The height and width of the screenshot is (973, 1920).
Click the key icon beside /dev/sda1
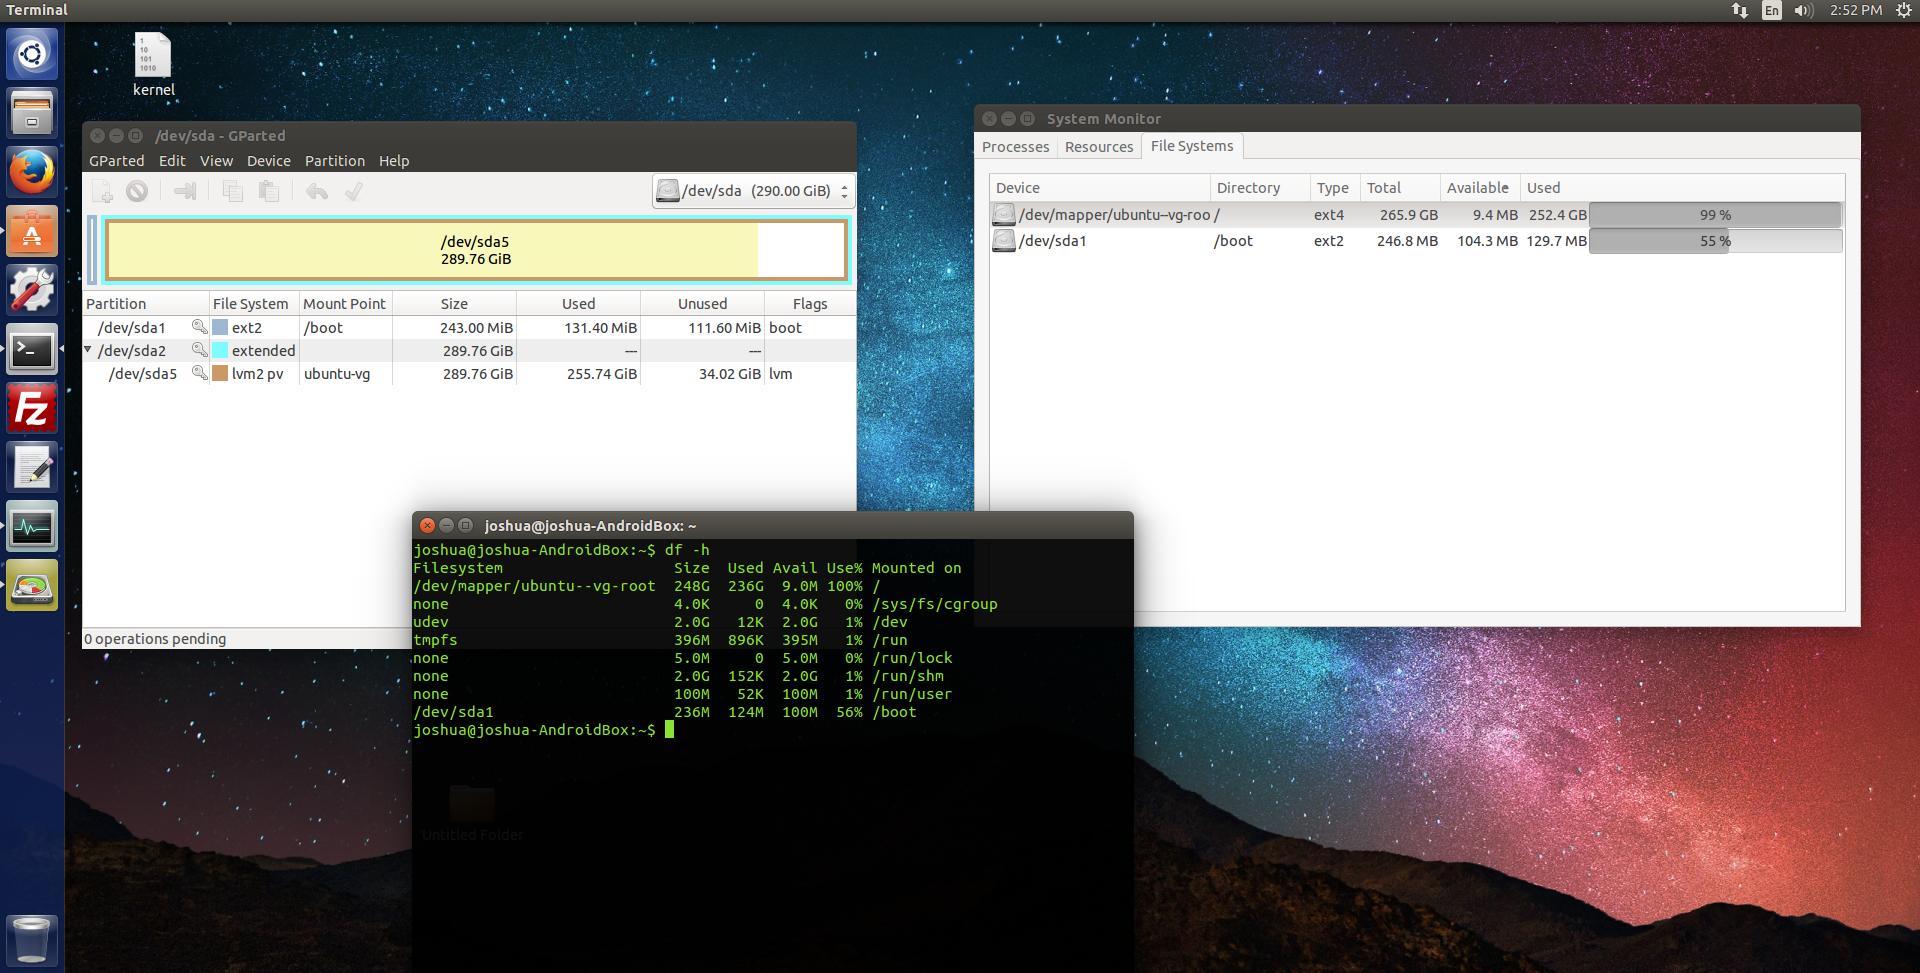click(x=199, y=327)
